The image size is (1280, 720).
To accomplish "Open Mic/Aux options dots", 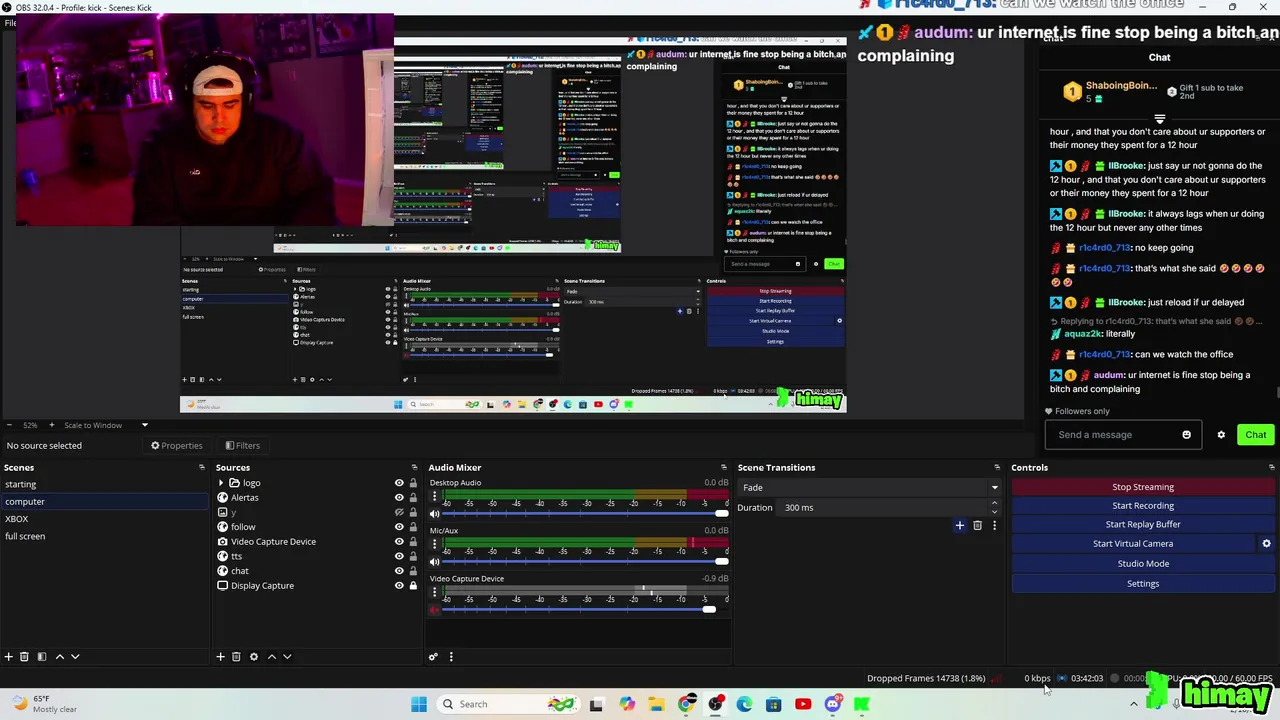I will (434, 544).
